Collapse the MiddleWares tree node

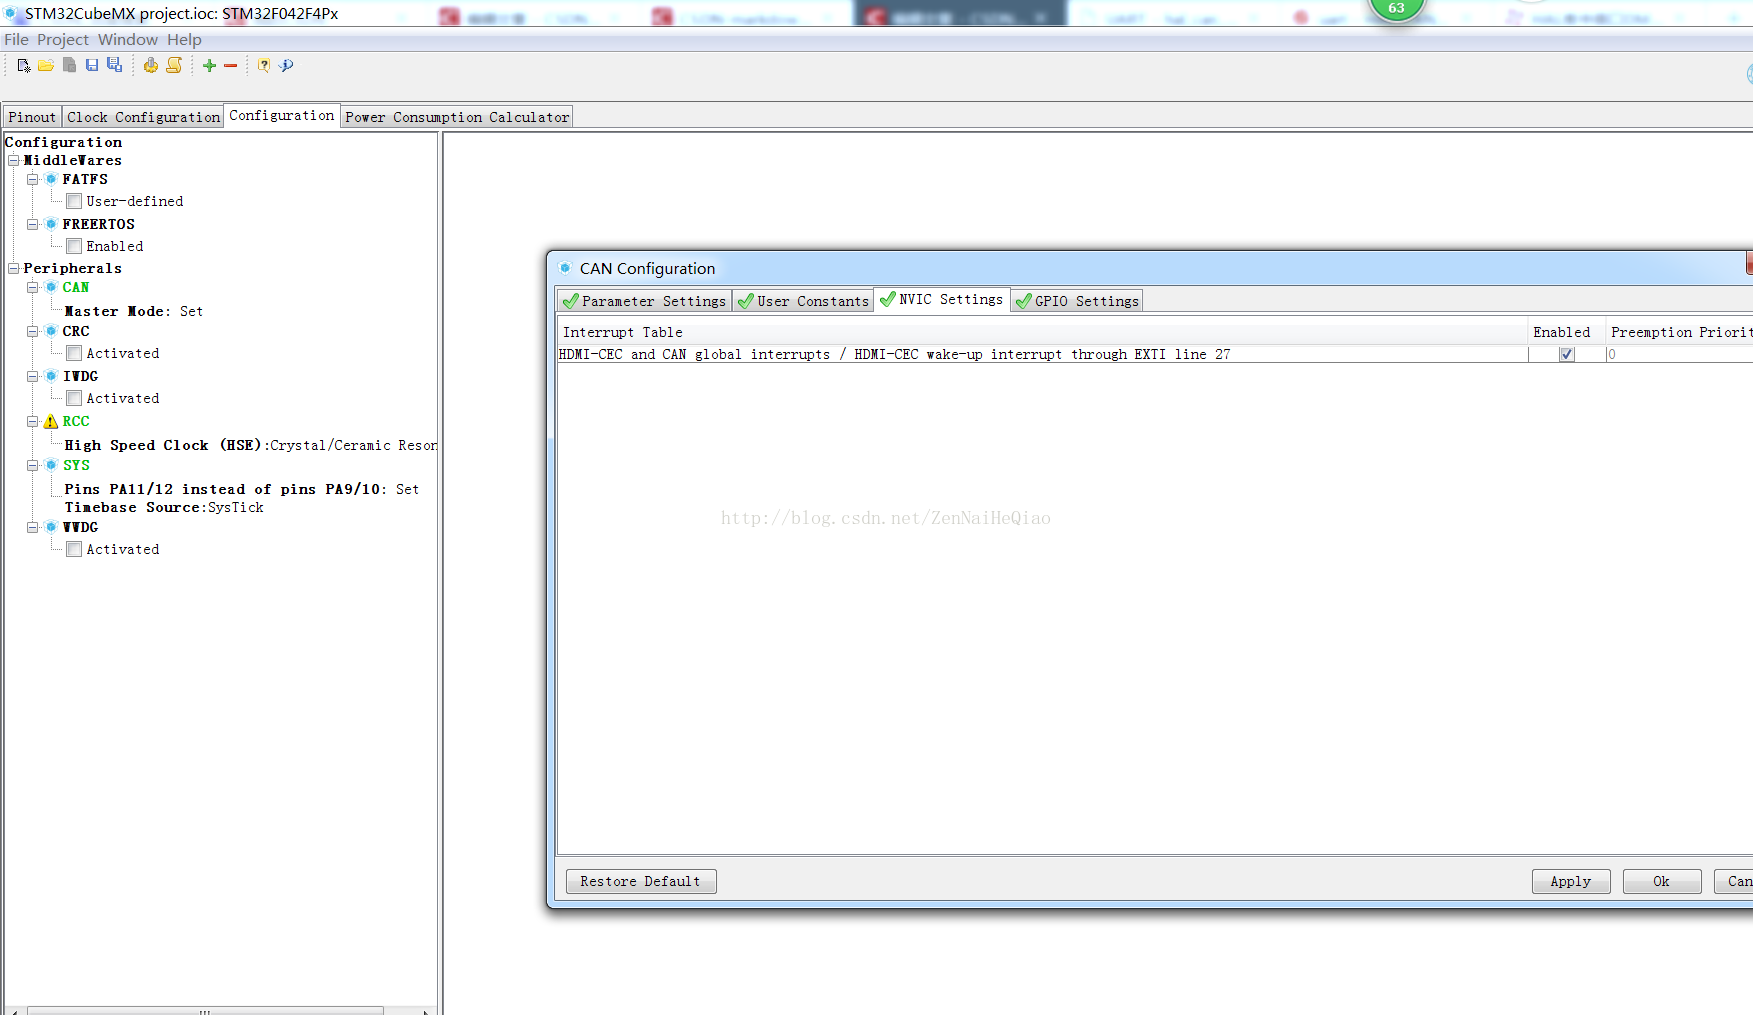(14, 161)
